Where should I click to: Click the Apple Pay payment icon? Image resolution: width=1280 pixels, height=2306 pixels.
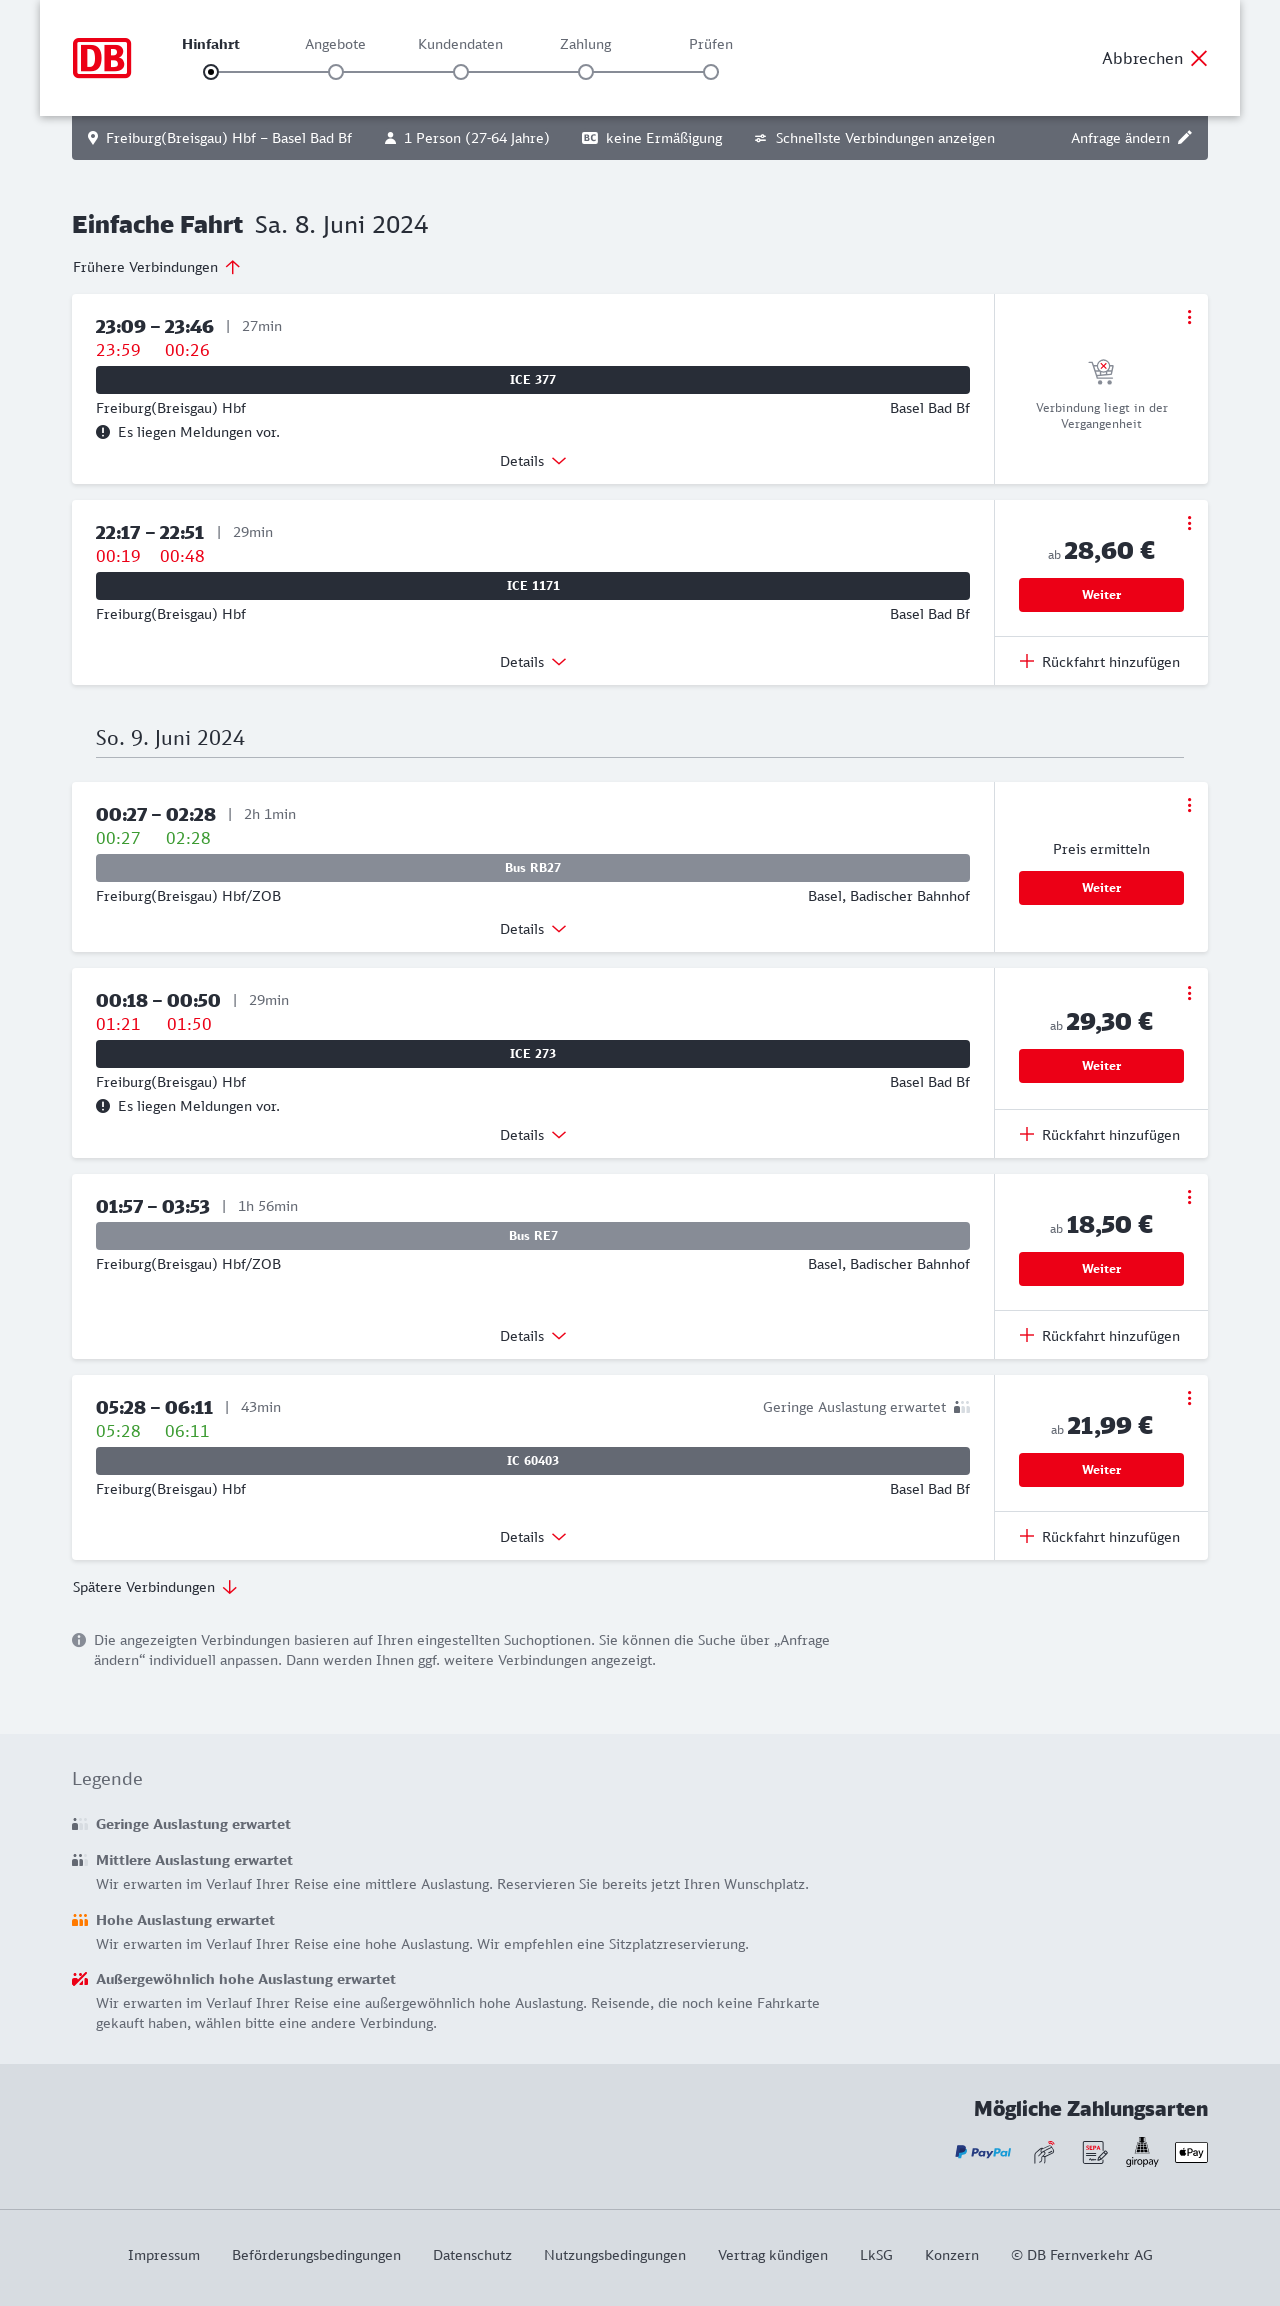[x=1191, y=2152]
